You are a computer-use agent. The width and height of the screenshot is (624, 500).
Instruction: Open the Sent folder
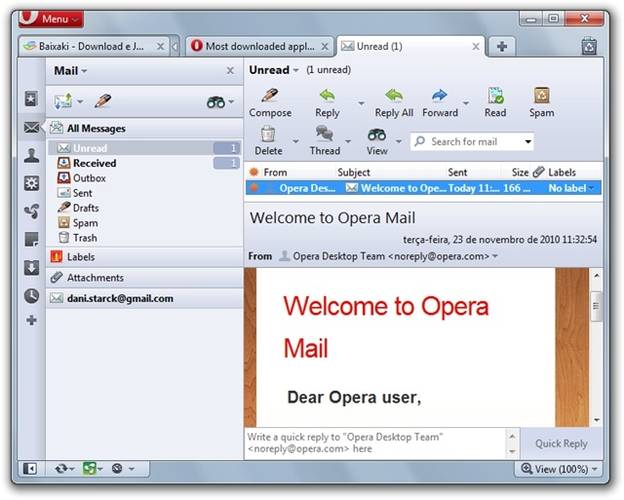click(145, 193)
